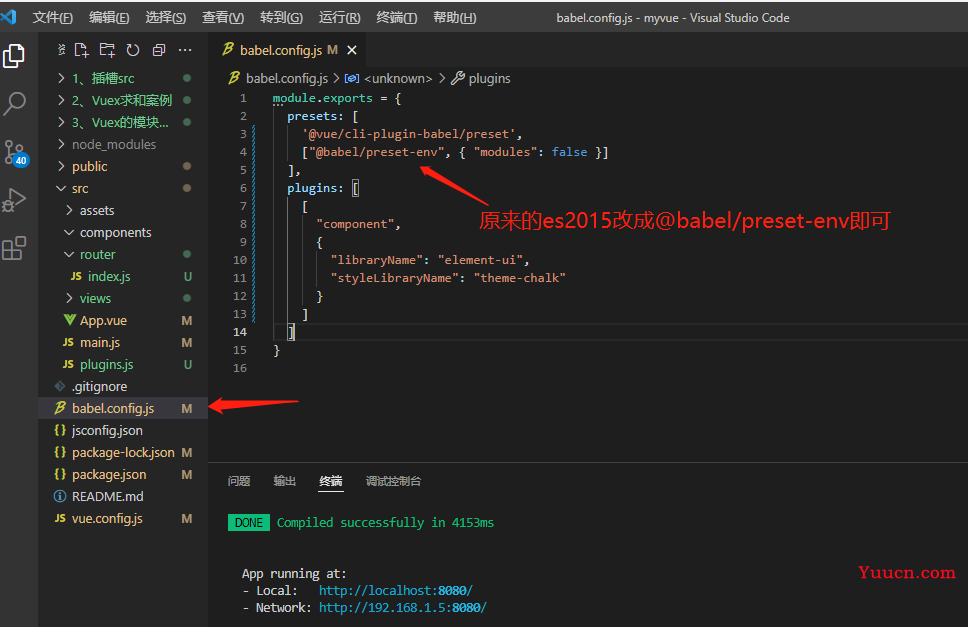
Task: Open the 帮助(H) menu
Action: point(454,17)
